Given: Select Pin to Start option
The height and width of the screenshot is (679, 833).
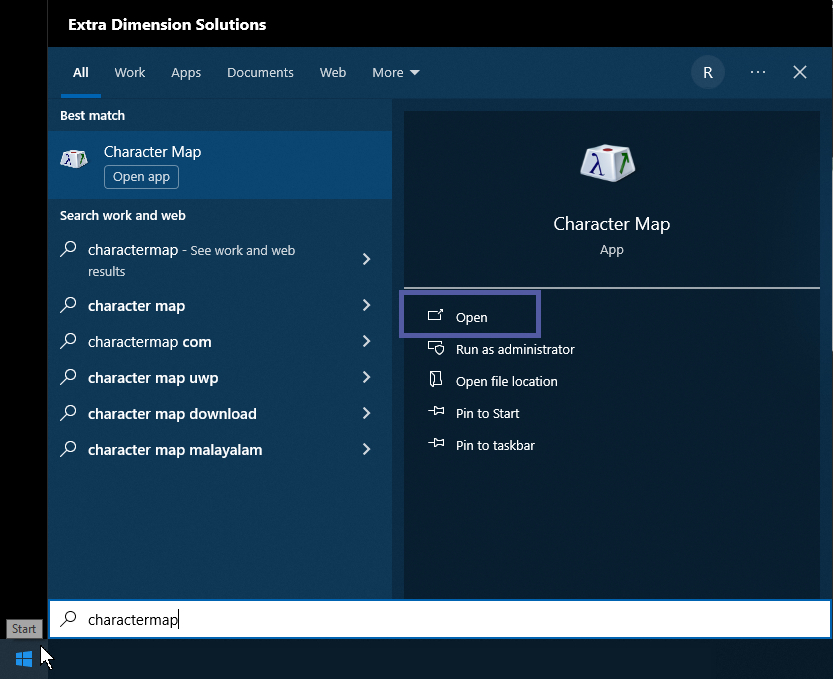Looking at the screenshot, I should click(487, 413).
